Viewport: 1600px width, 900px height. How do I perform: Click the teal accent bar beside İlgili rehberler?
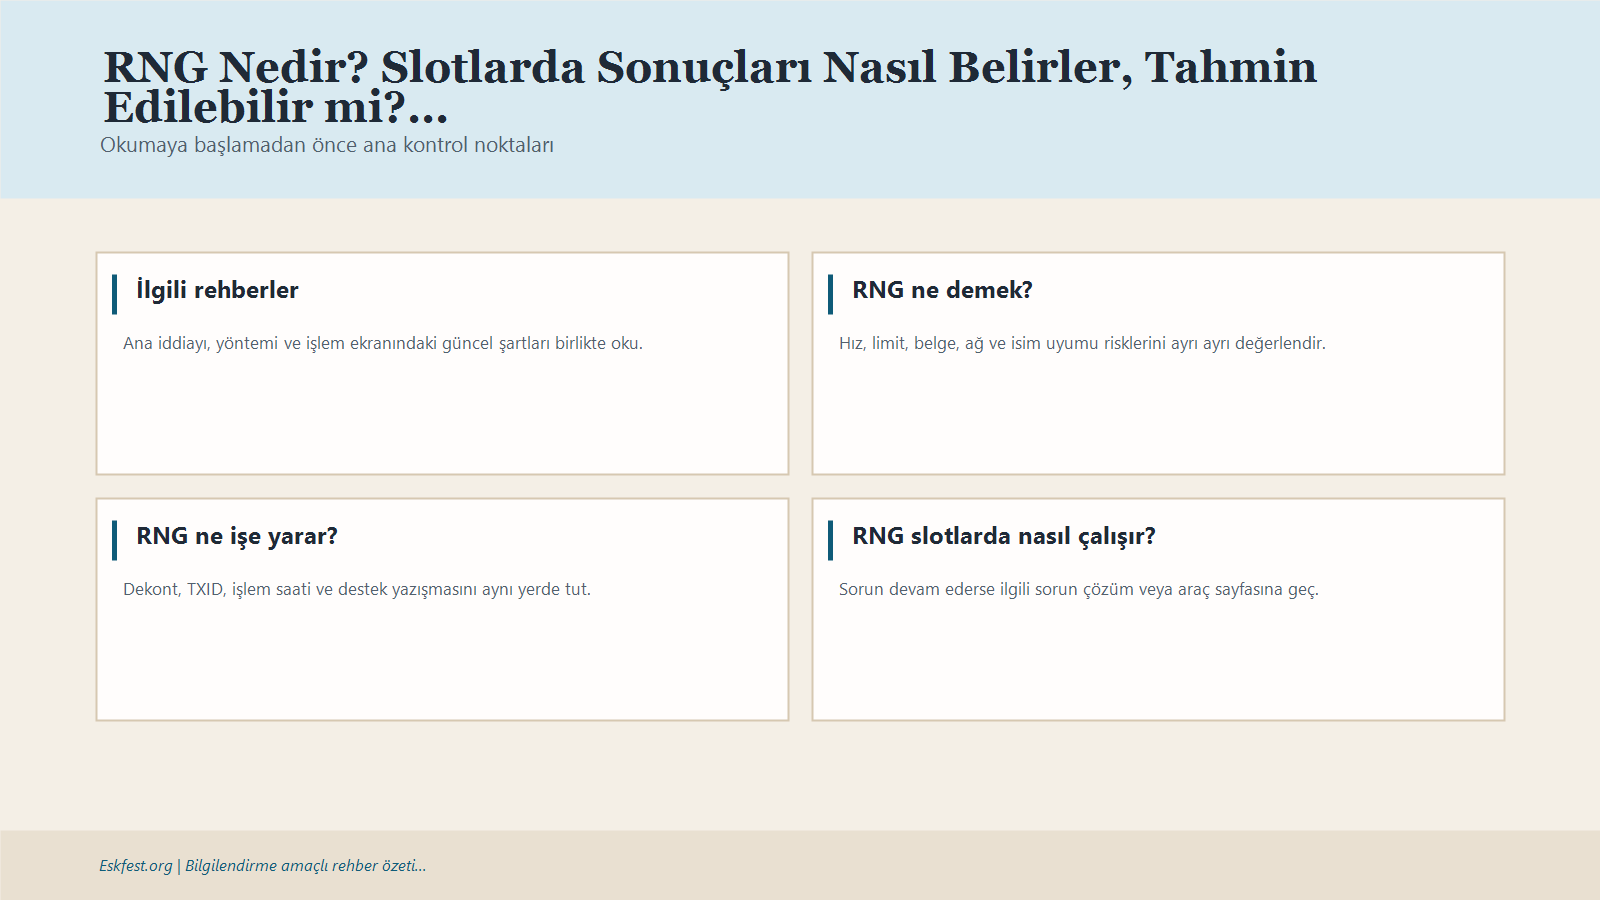point(114,290)
